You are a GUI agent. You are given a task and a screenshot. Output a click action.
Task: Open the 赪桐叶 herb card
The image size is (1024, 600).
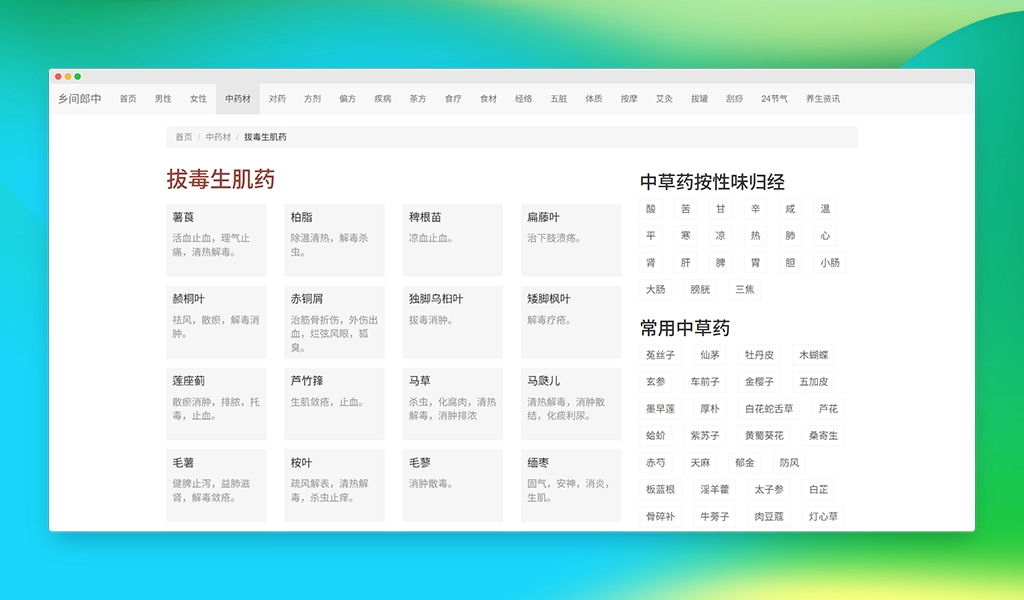click(x=216, y=322)
